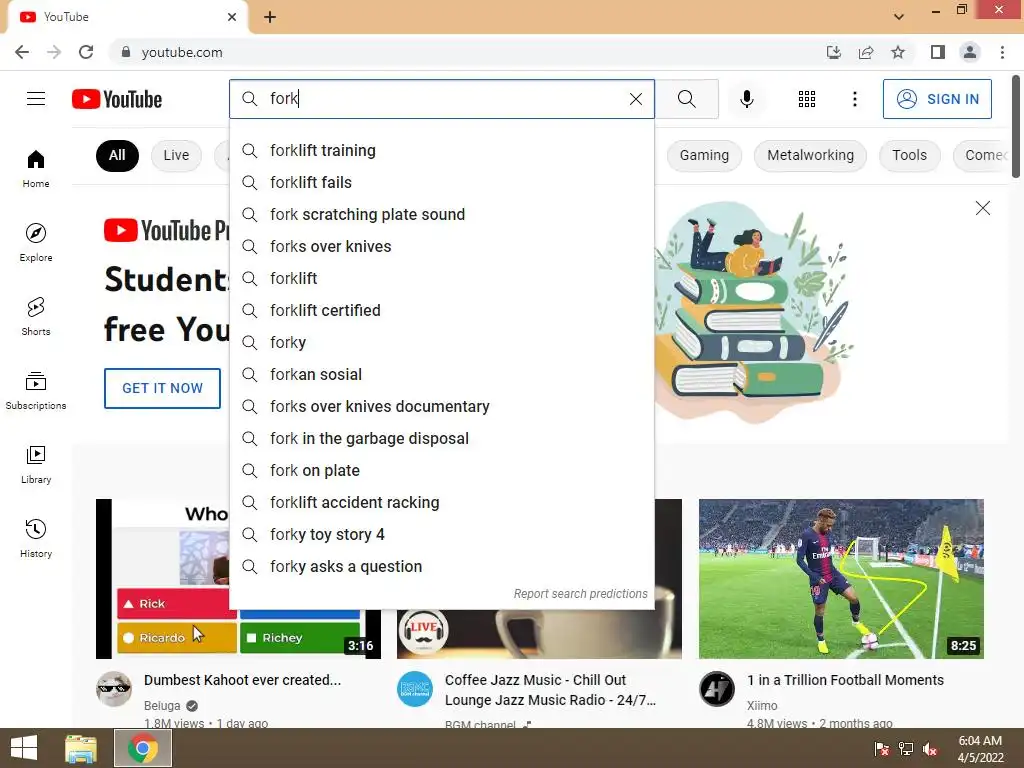1024x768 pixels.
Task: Open Library in the sidebar
Action: click(x=36, y=464)
